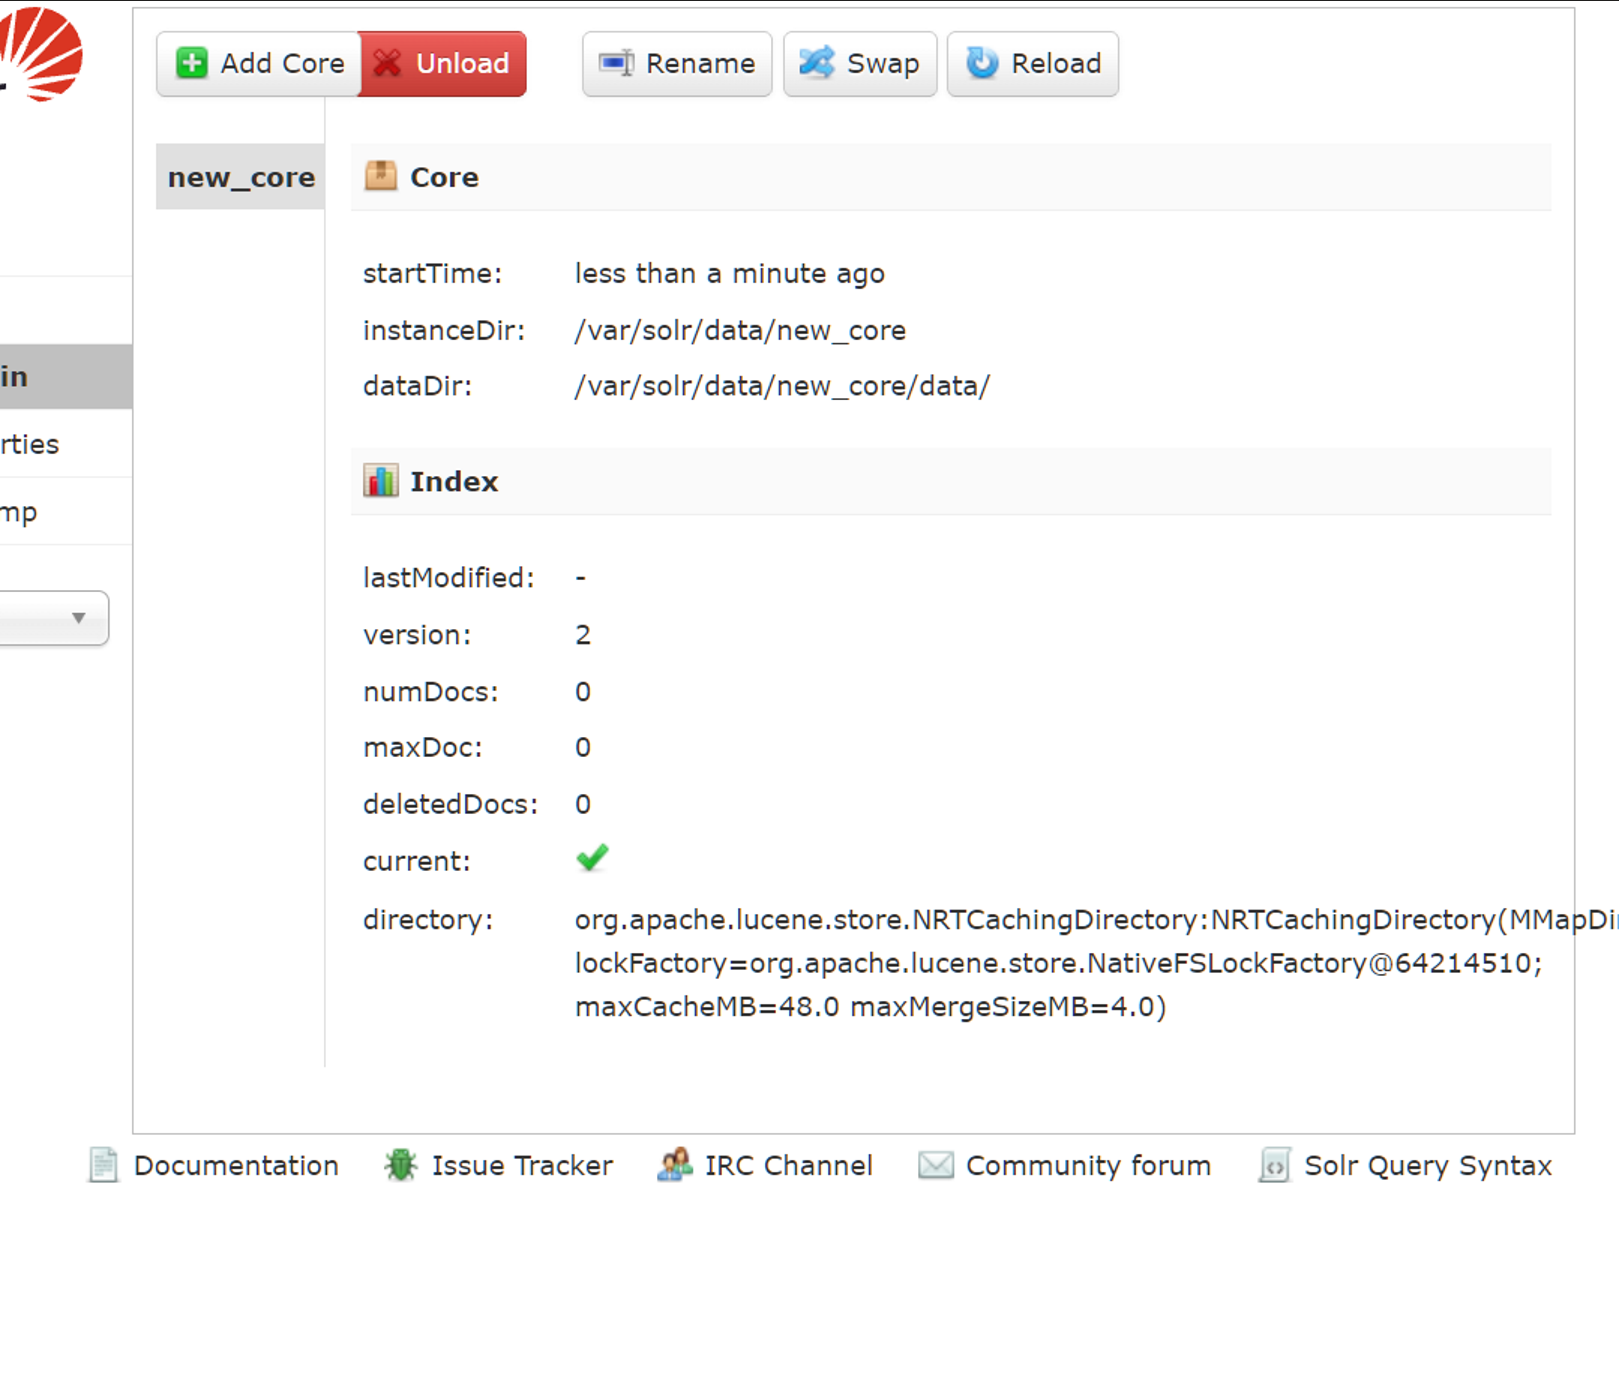Open the Thread Dump sidebar entry

point(18,510)
